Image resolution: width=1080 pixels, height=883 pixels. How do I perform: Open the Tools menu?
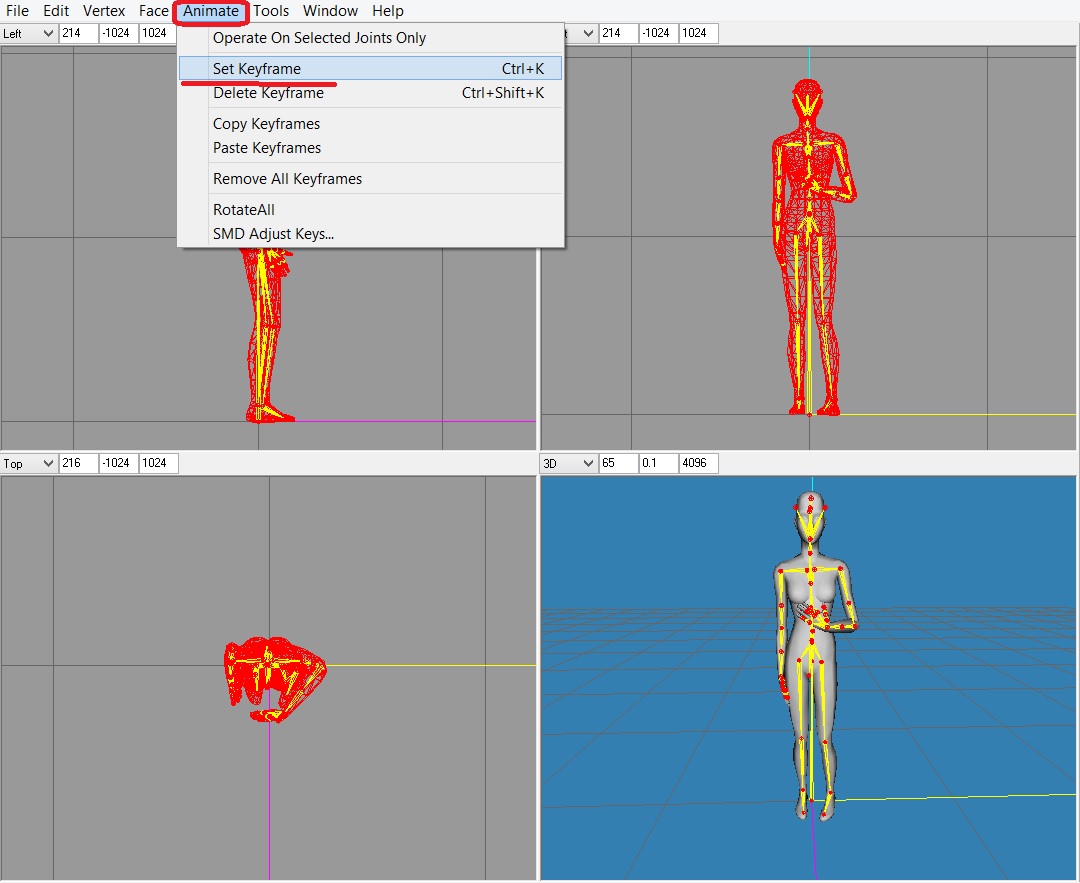270,11
